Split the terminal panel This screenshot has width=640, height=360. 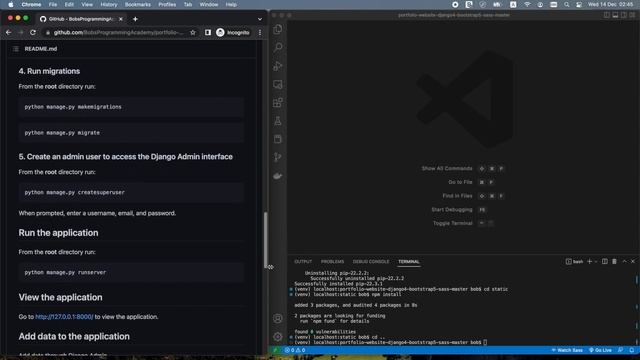pyautogui.click(x=604, y=261)
